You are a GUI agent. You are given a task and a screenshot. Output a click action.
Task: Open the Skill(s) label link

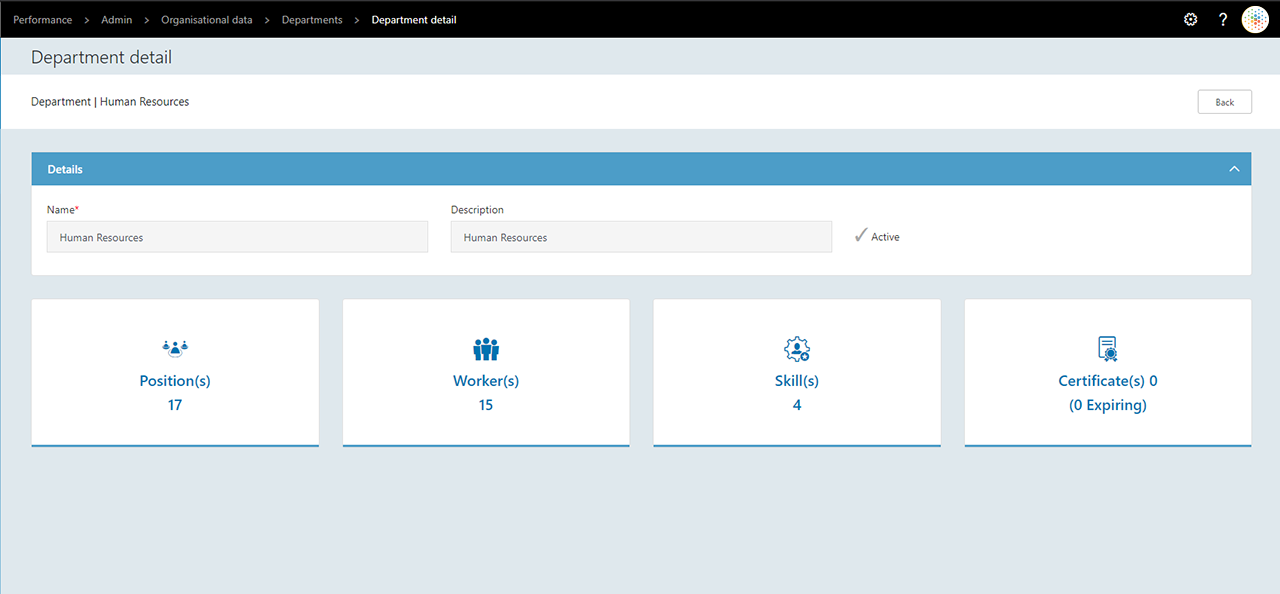pyautogui.click(x=797, y=381)
